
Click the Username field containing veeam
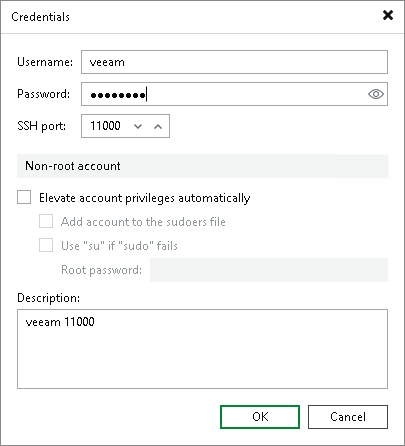click(234, 62)
